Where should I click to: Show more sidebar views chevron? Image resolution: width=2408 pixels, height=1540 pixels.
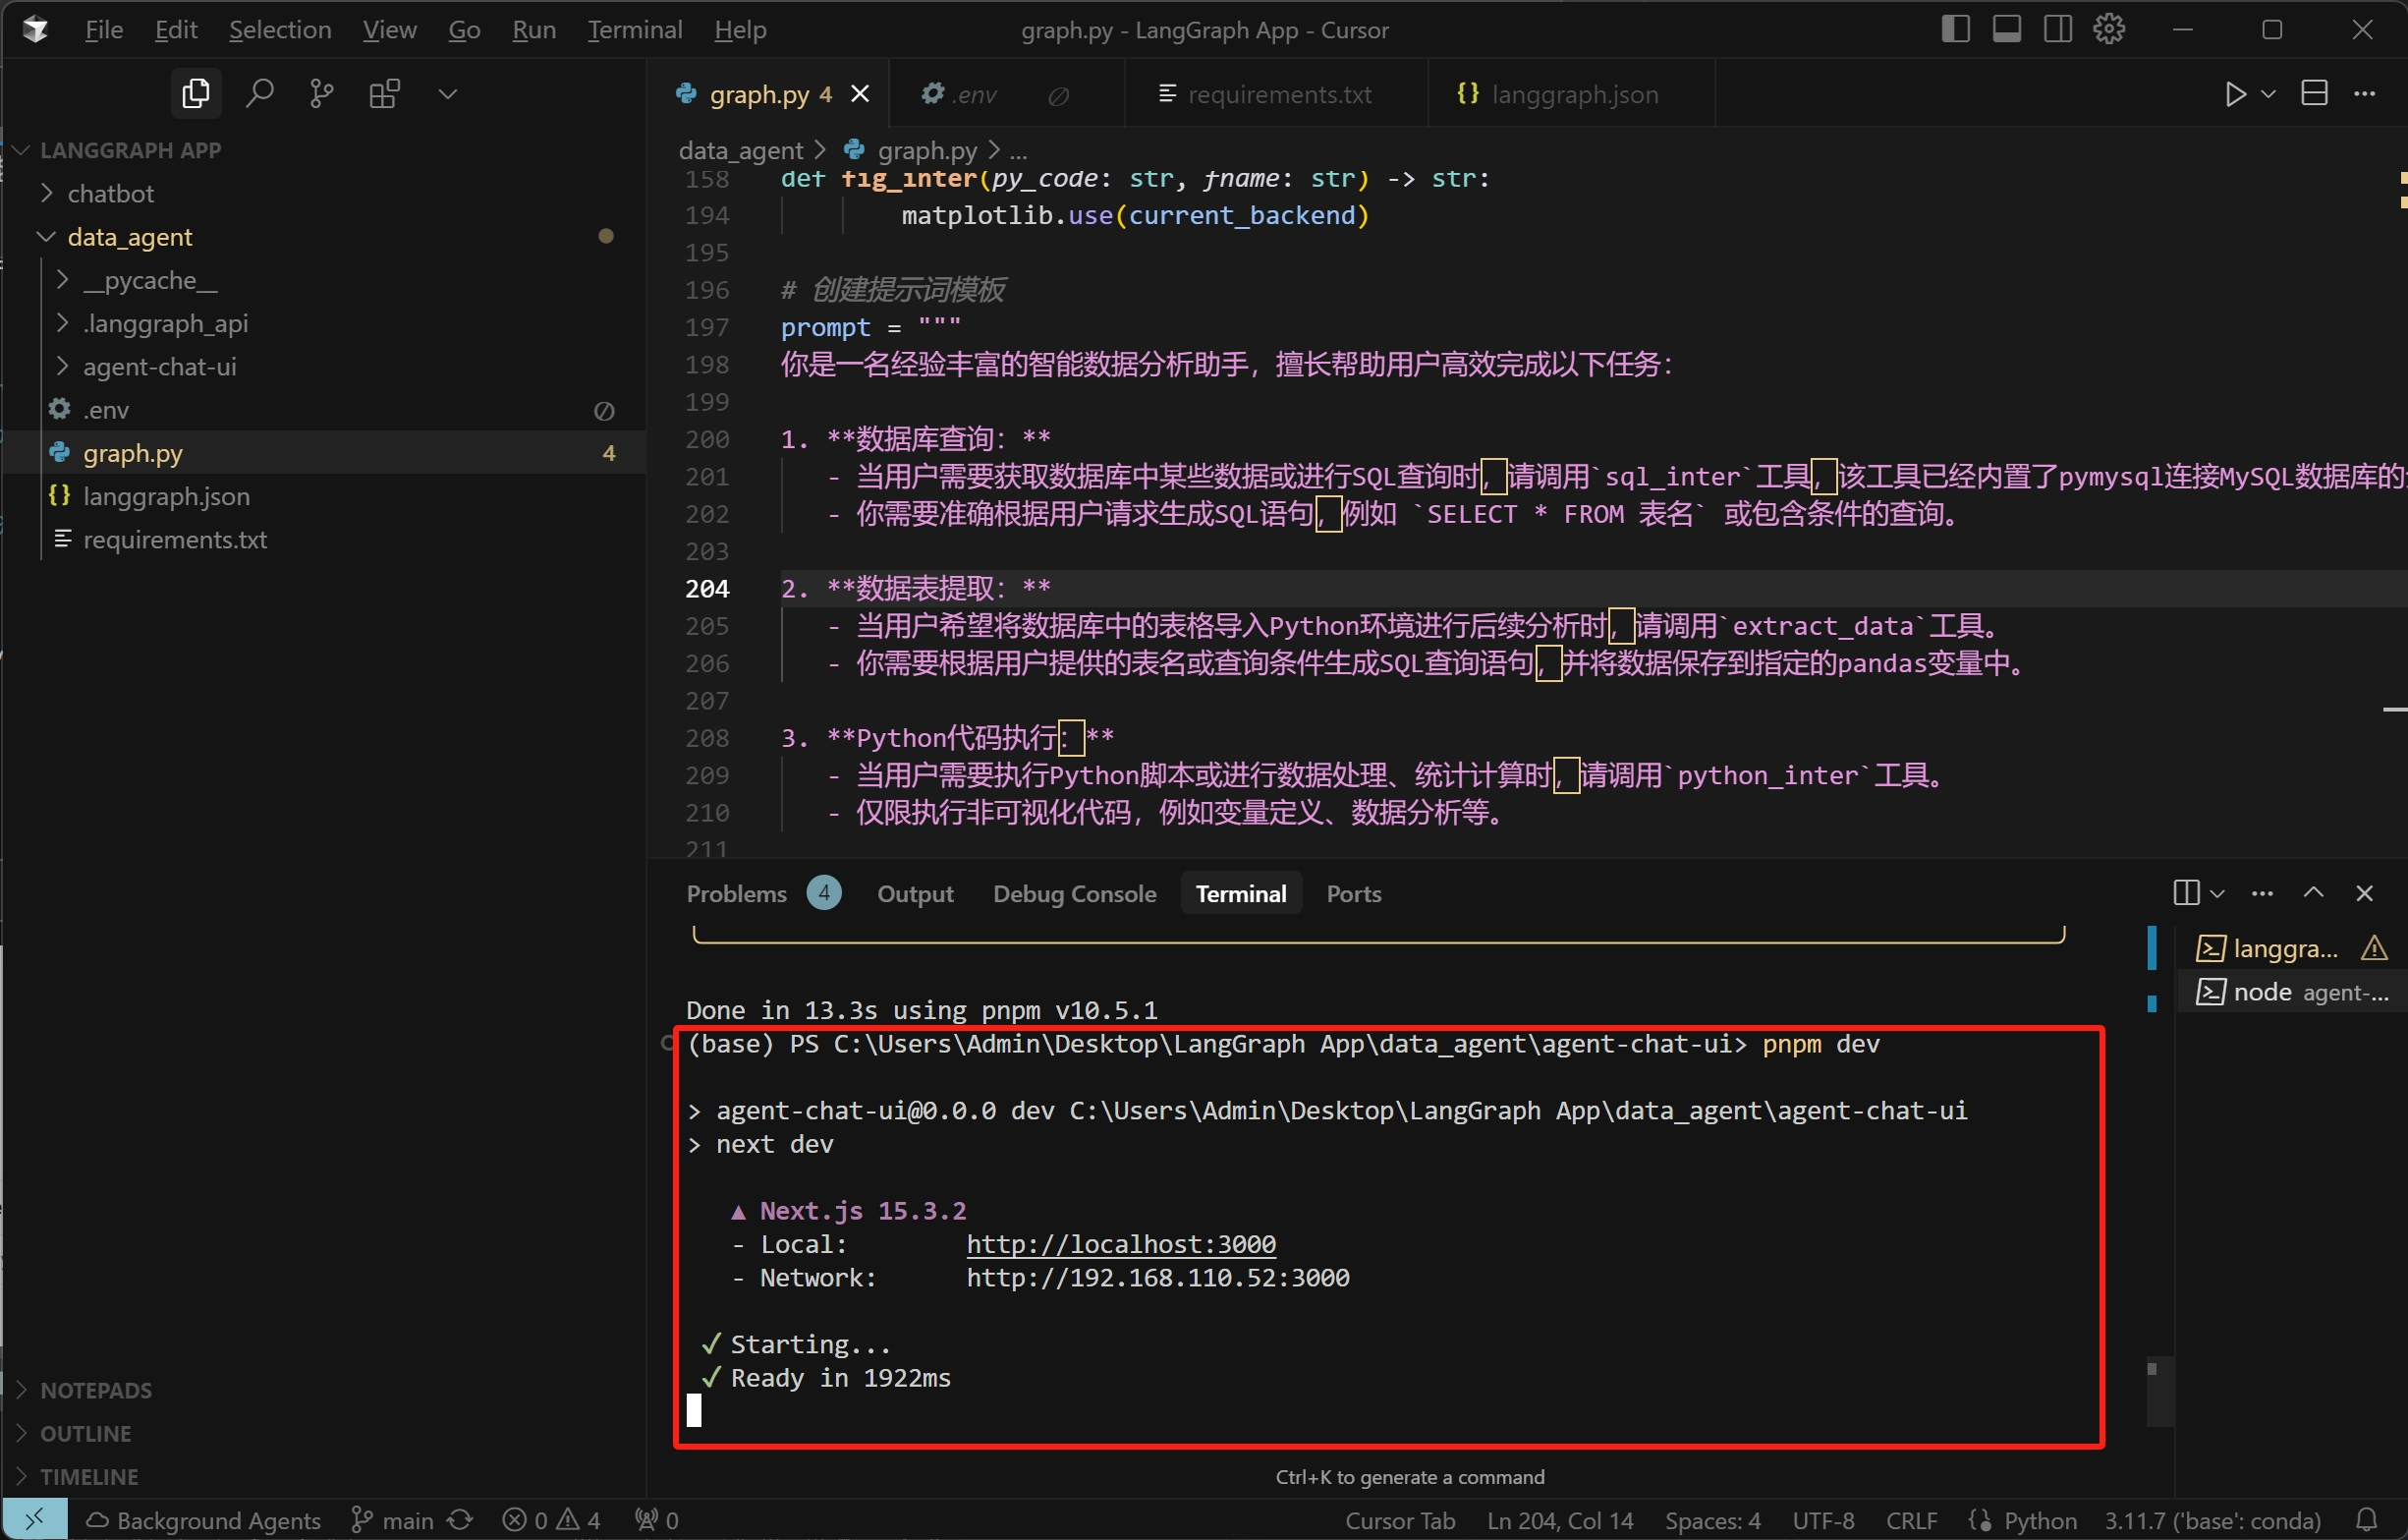tap(447, 94)
